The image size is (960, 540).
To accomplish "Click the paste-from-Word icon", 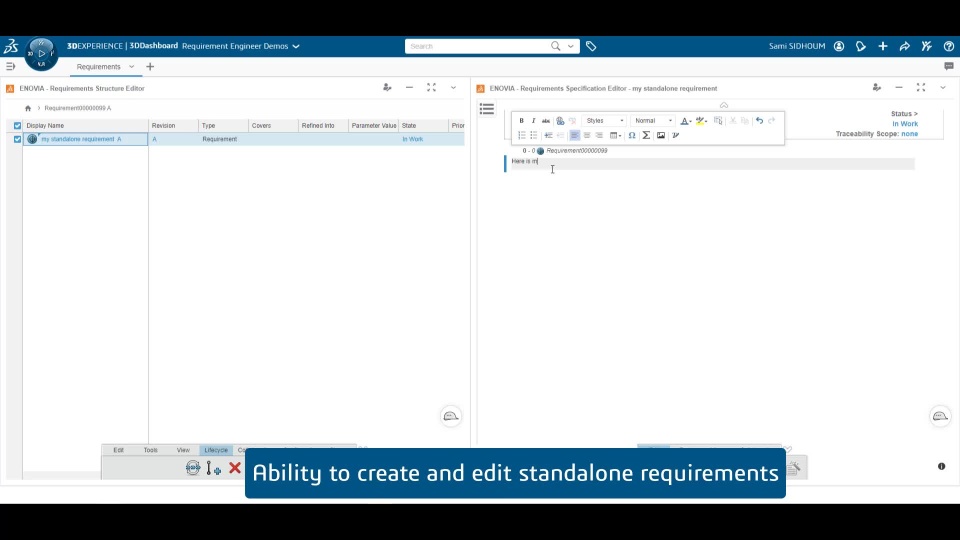I will point(718,121).
